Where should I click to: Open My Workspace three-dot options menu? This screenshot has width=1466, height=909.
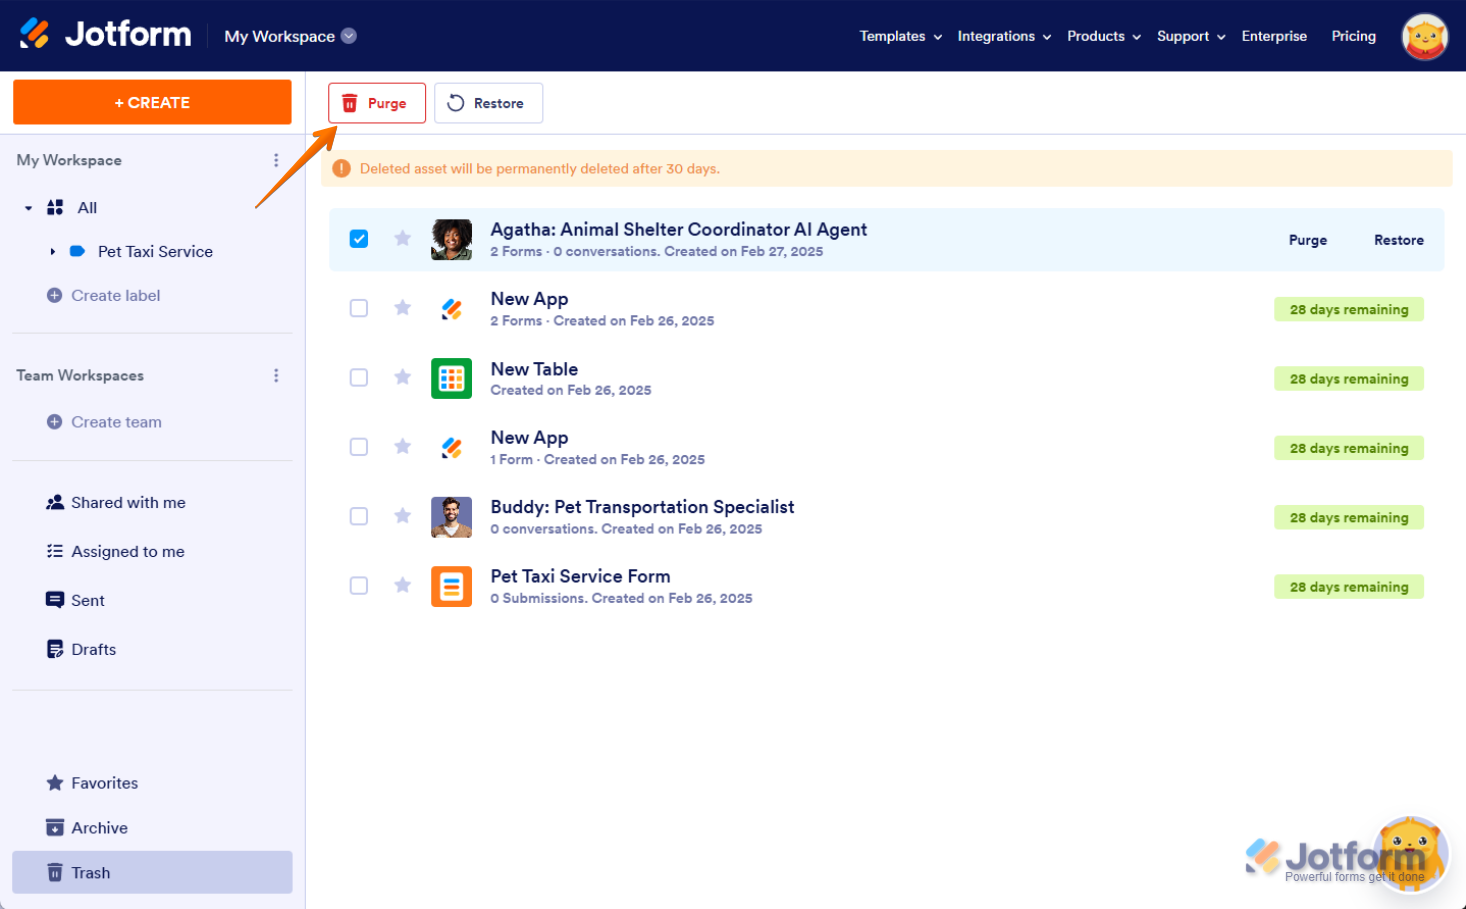[x=276, y=160]
